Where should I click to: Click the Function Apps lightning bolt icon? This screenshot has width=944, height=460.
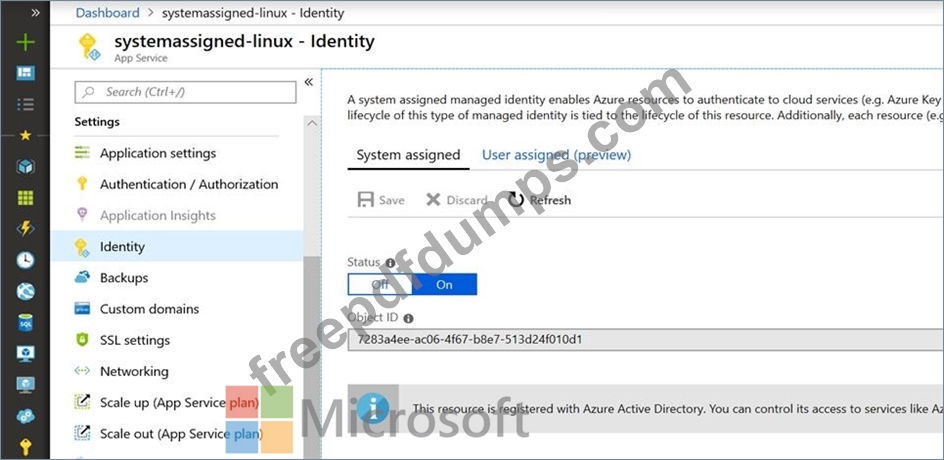pos(26,229)
